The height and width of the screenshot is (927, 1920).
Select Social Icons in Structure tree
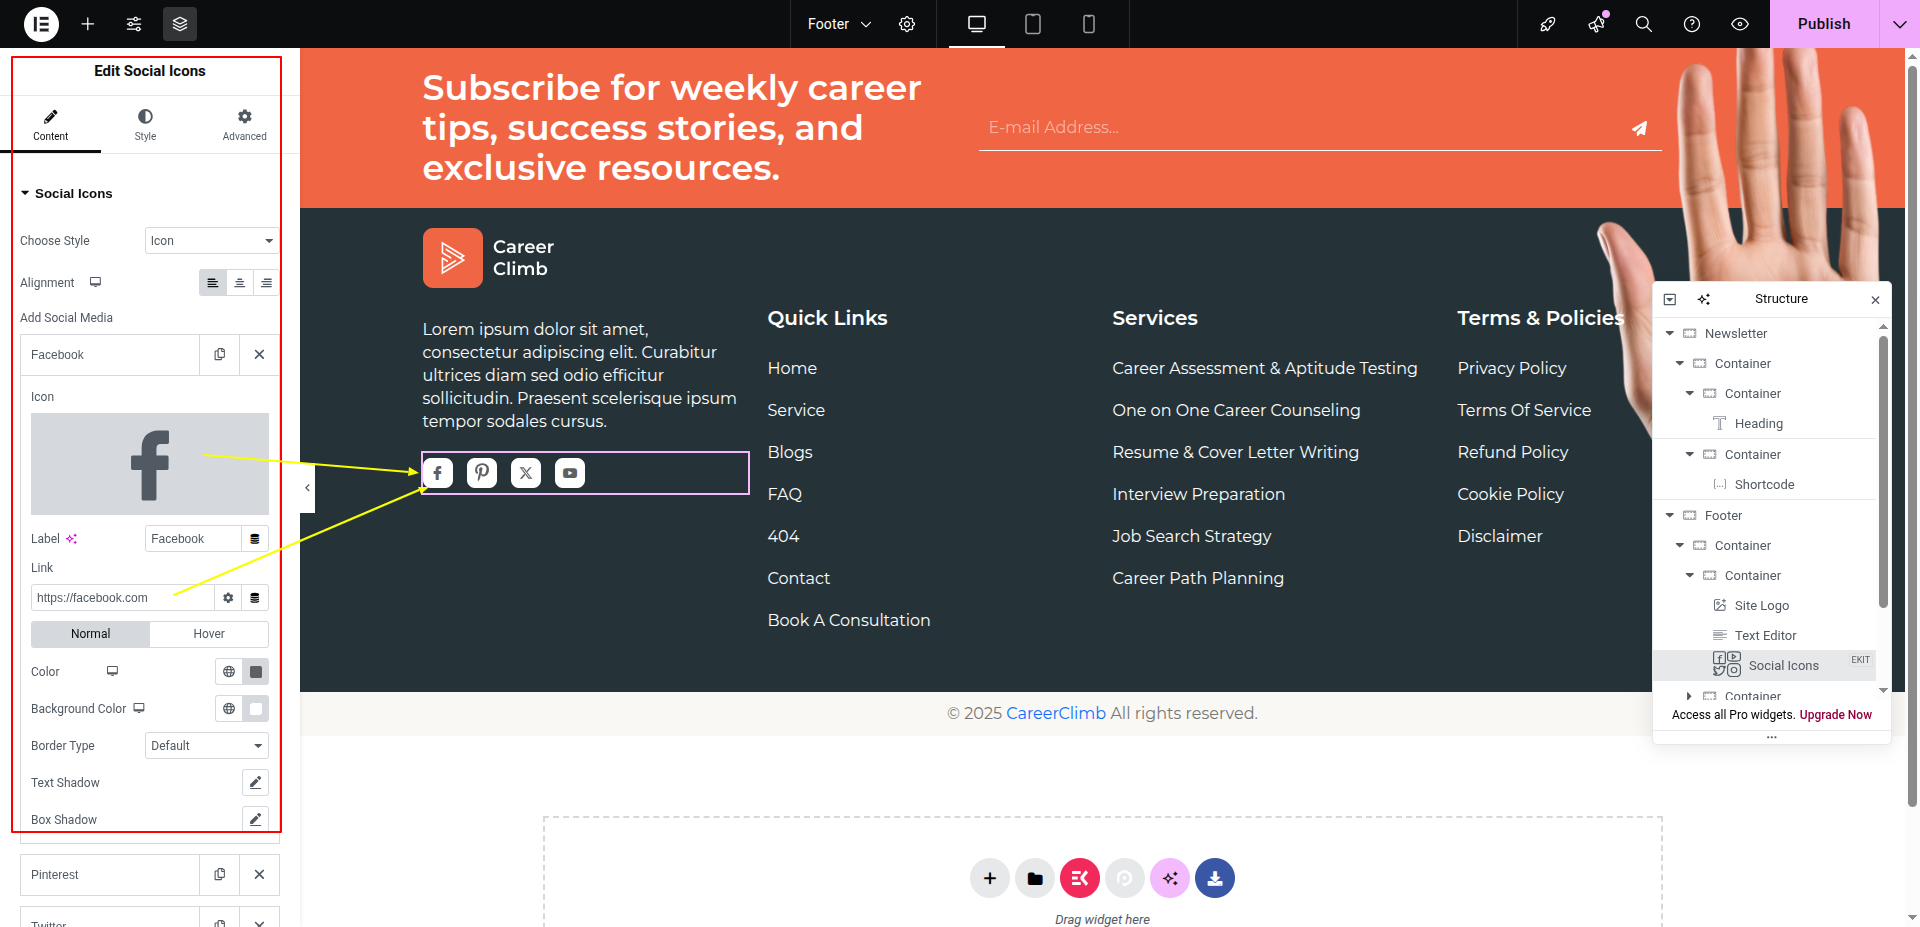[1764, 665]
